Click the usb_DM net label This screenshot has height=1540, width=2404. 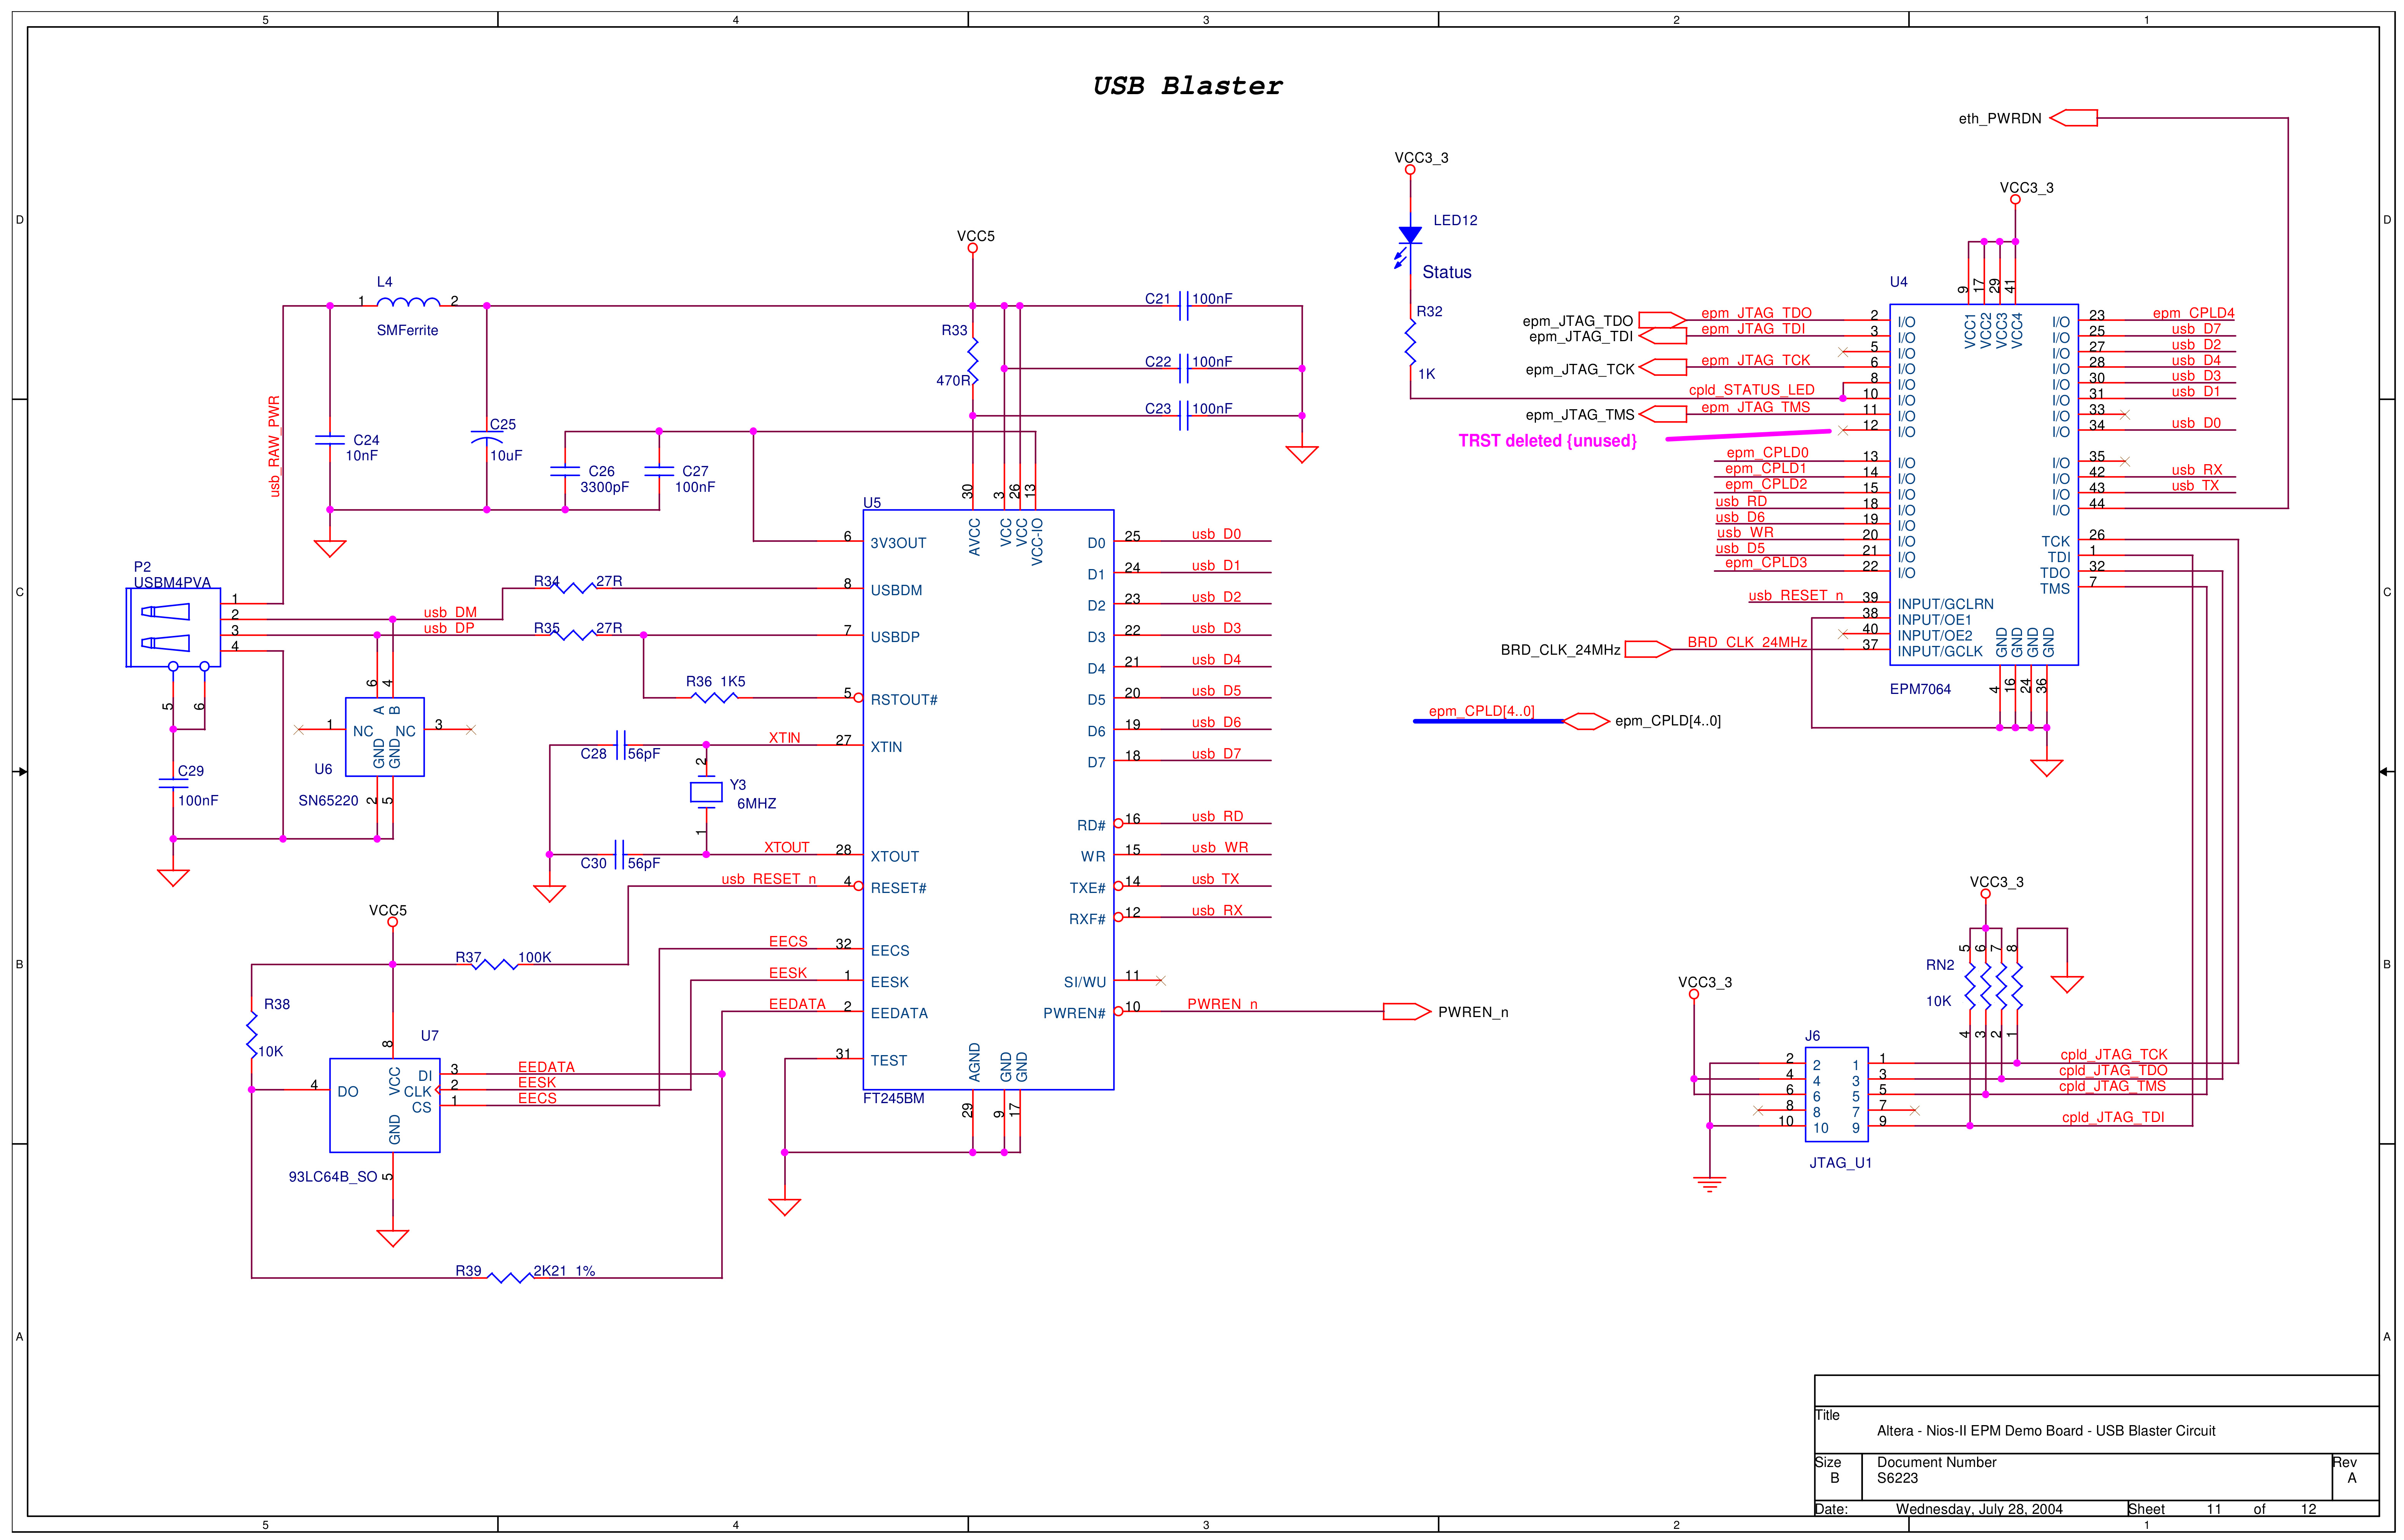click(450, 612)
